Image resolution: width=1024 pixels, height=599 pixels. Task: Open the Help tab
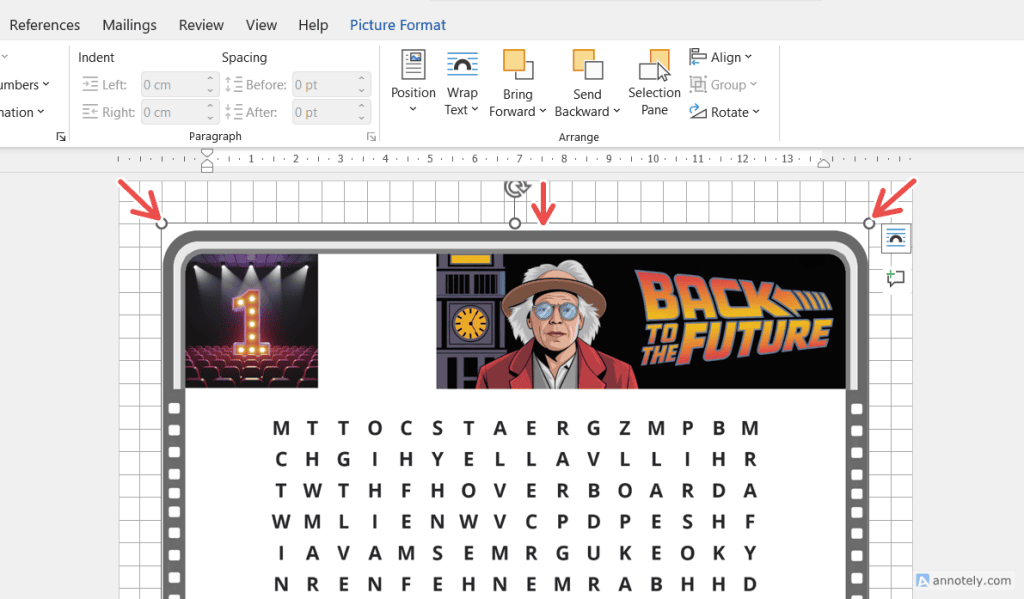click(313, 25)
